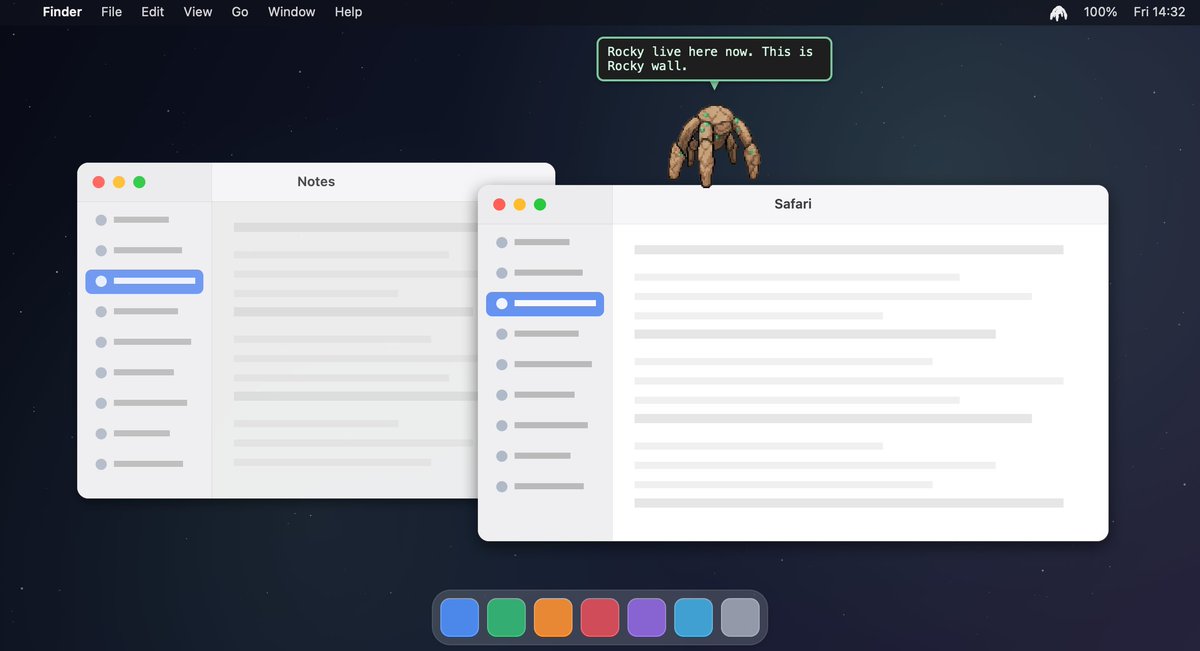Viewport: 1200px width, 651px height.
Task: Click the 100% battery indicator
Action: coord(1100,12)
